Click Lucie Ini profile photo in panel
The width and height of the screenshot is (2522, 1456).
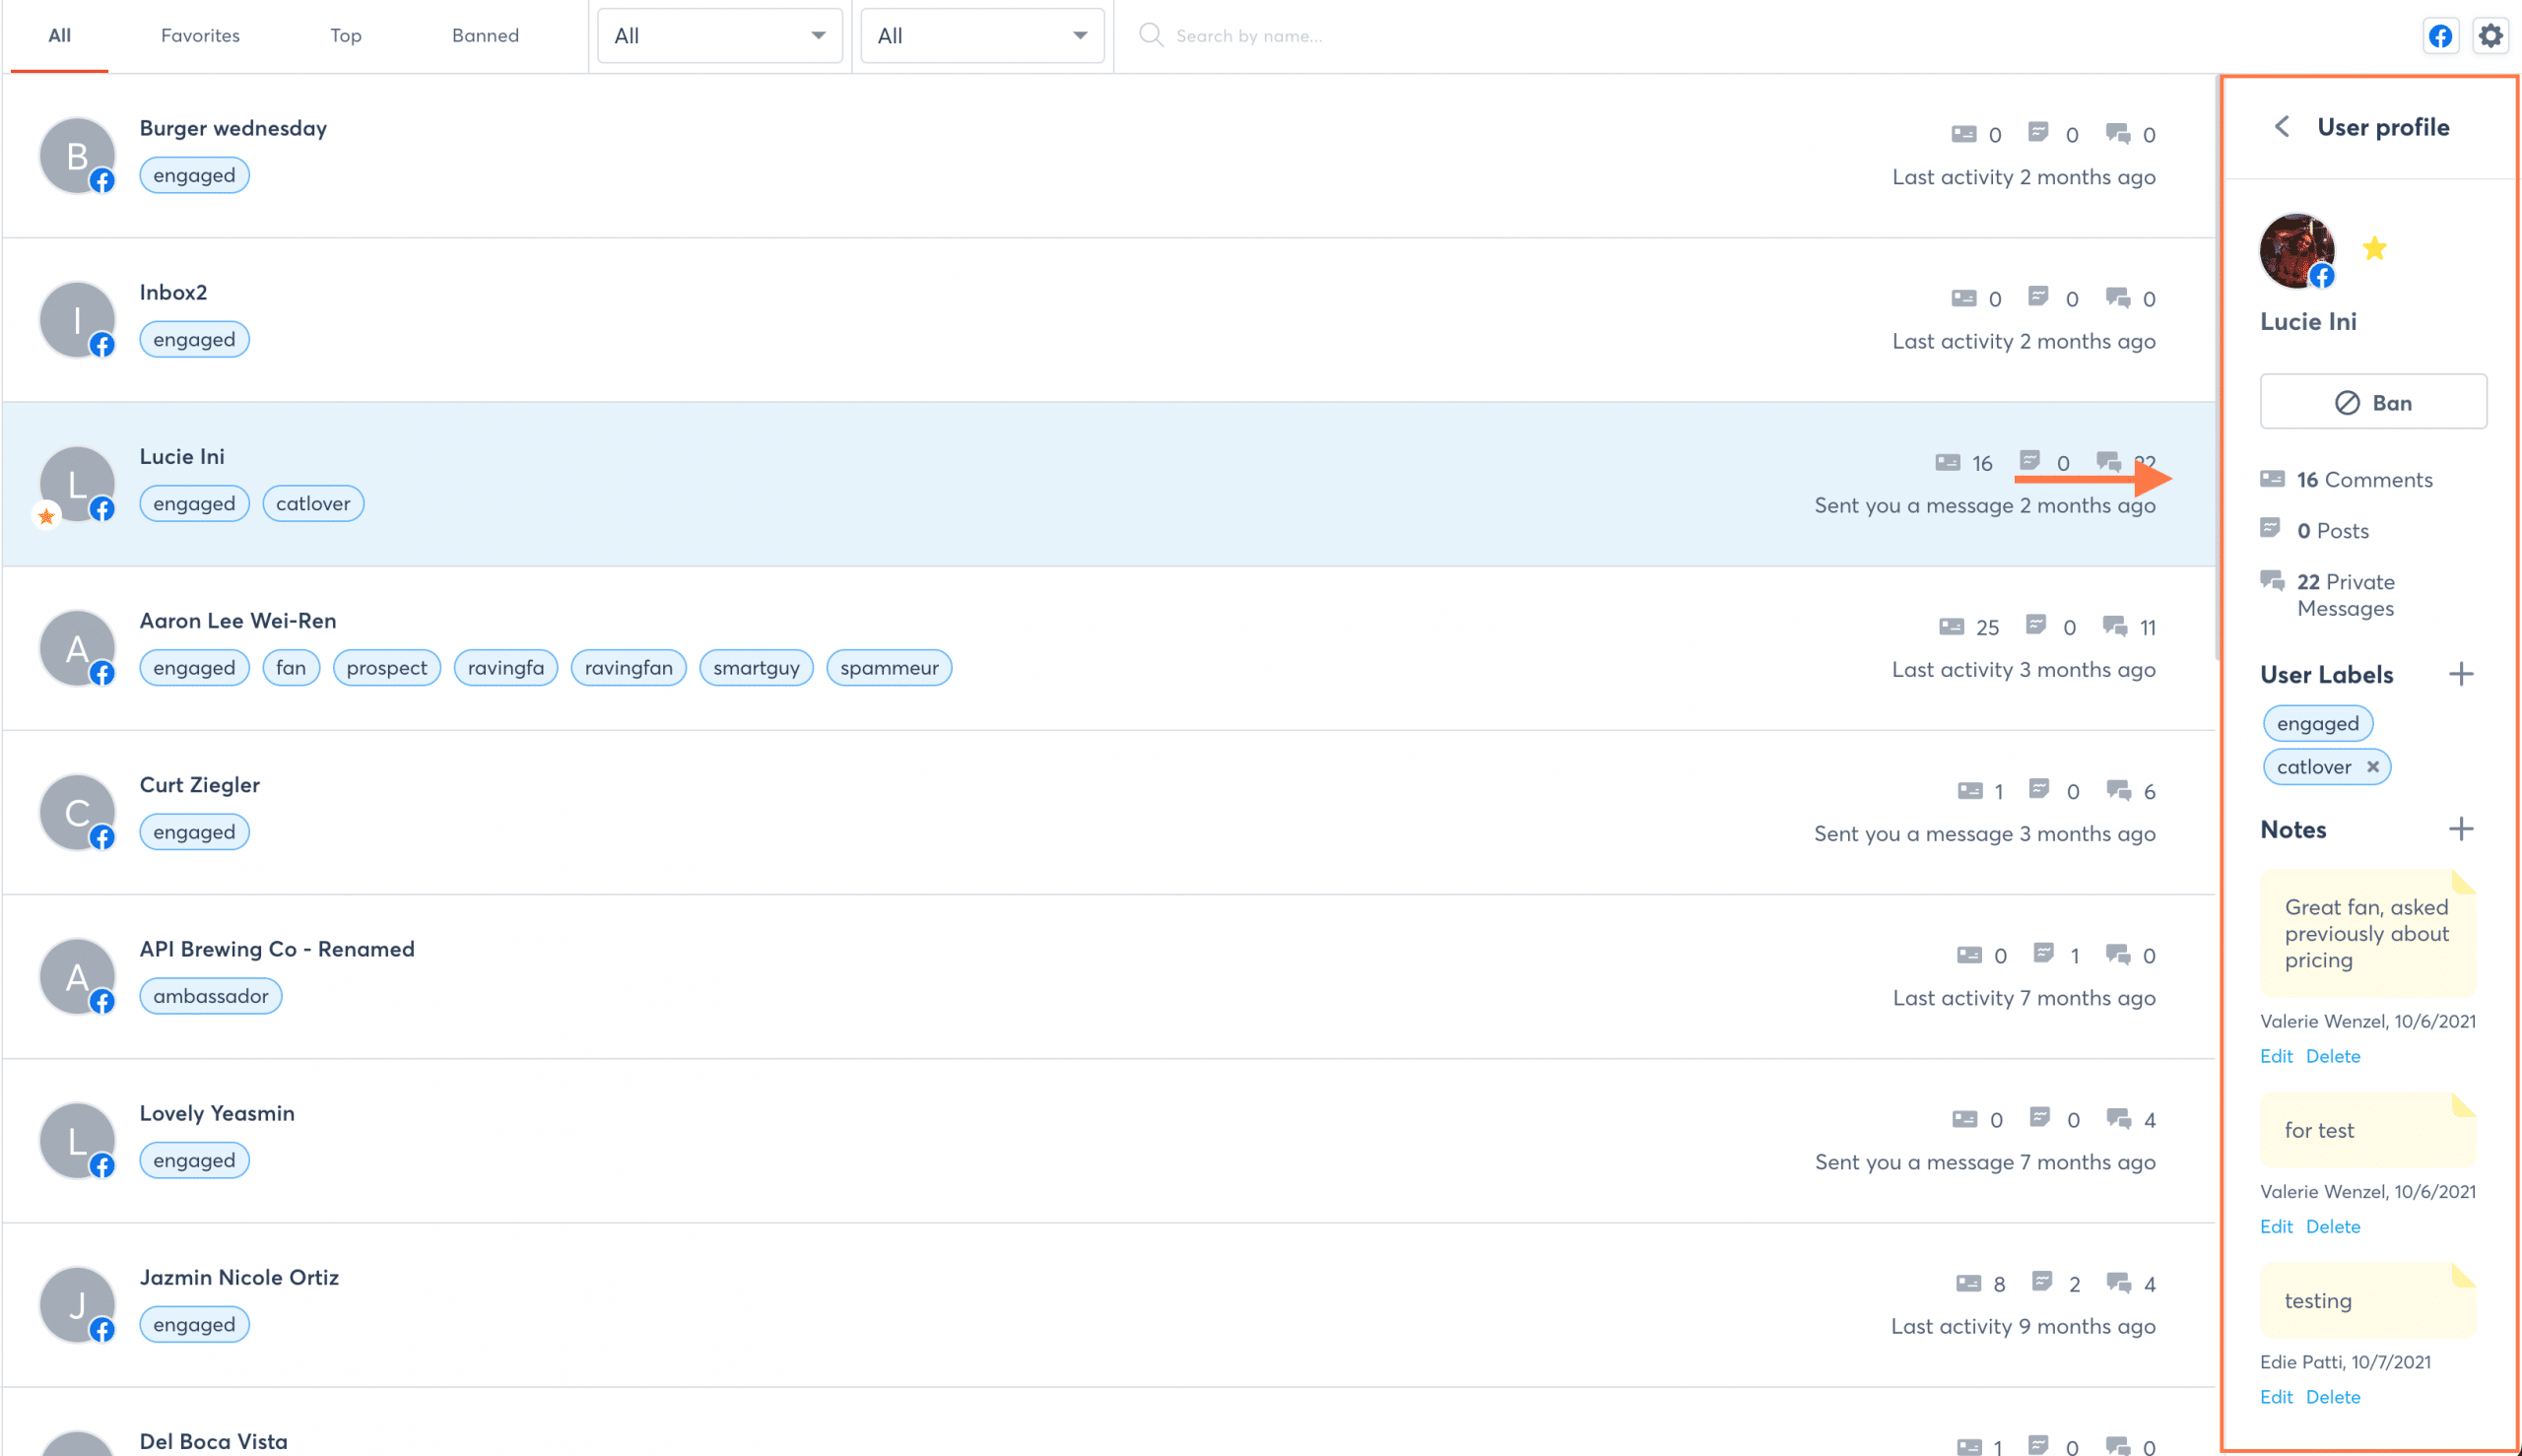click(2297, 251)
